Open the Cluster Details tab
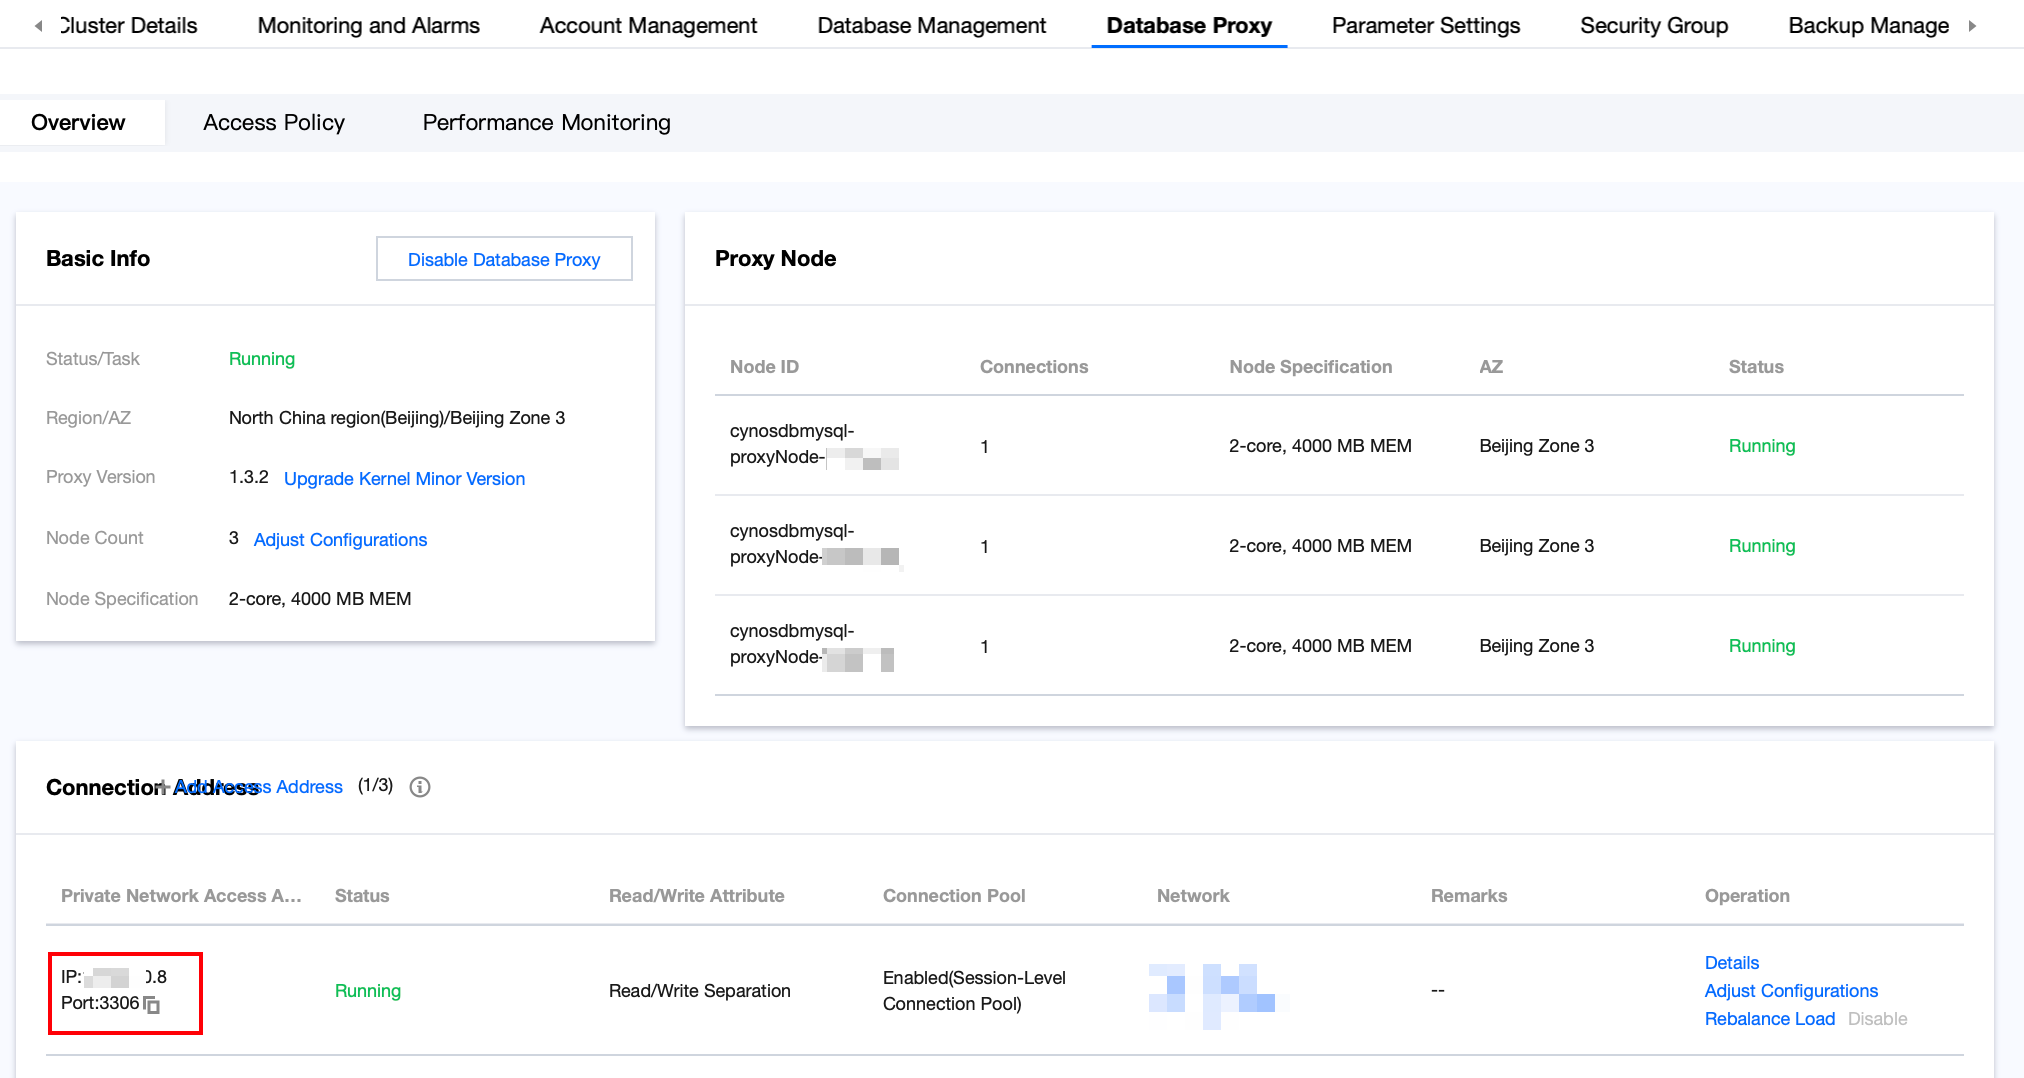This screenshot has width=2024, height=1078. click(x=128, y=26)
